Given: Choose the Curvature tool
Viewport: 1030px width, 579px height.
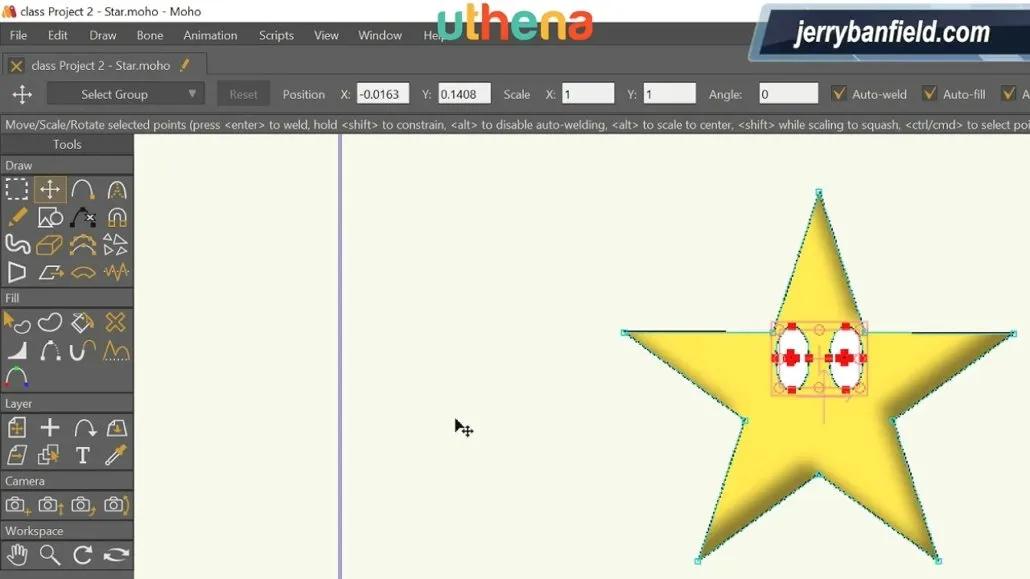Looking at the screenshot, I should click(x=116, y=189).
